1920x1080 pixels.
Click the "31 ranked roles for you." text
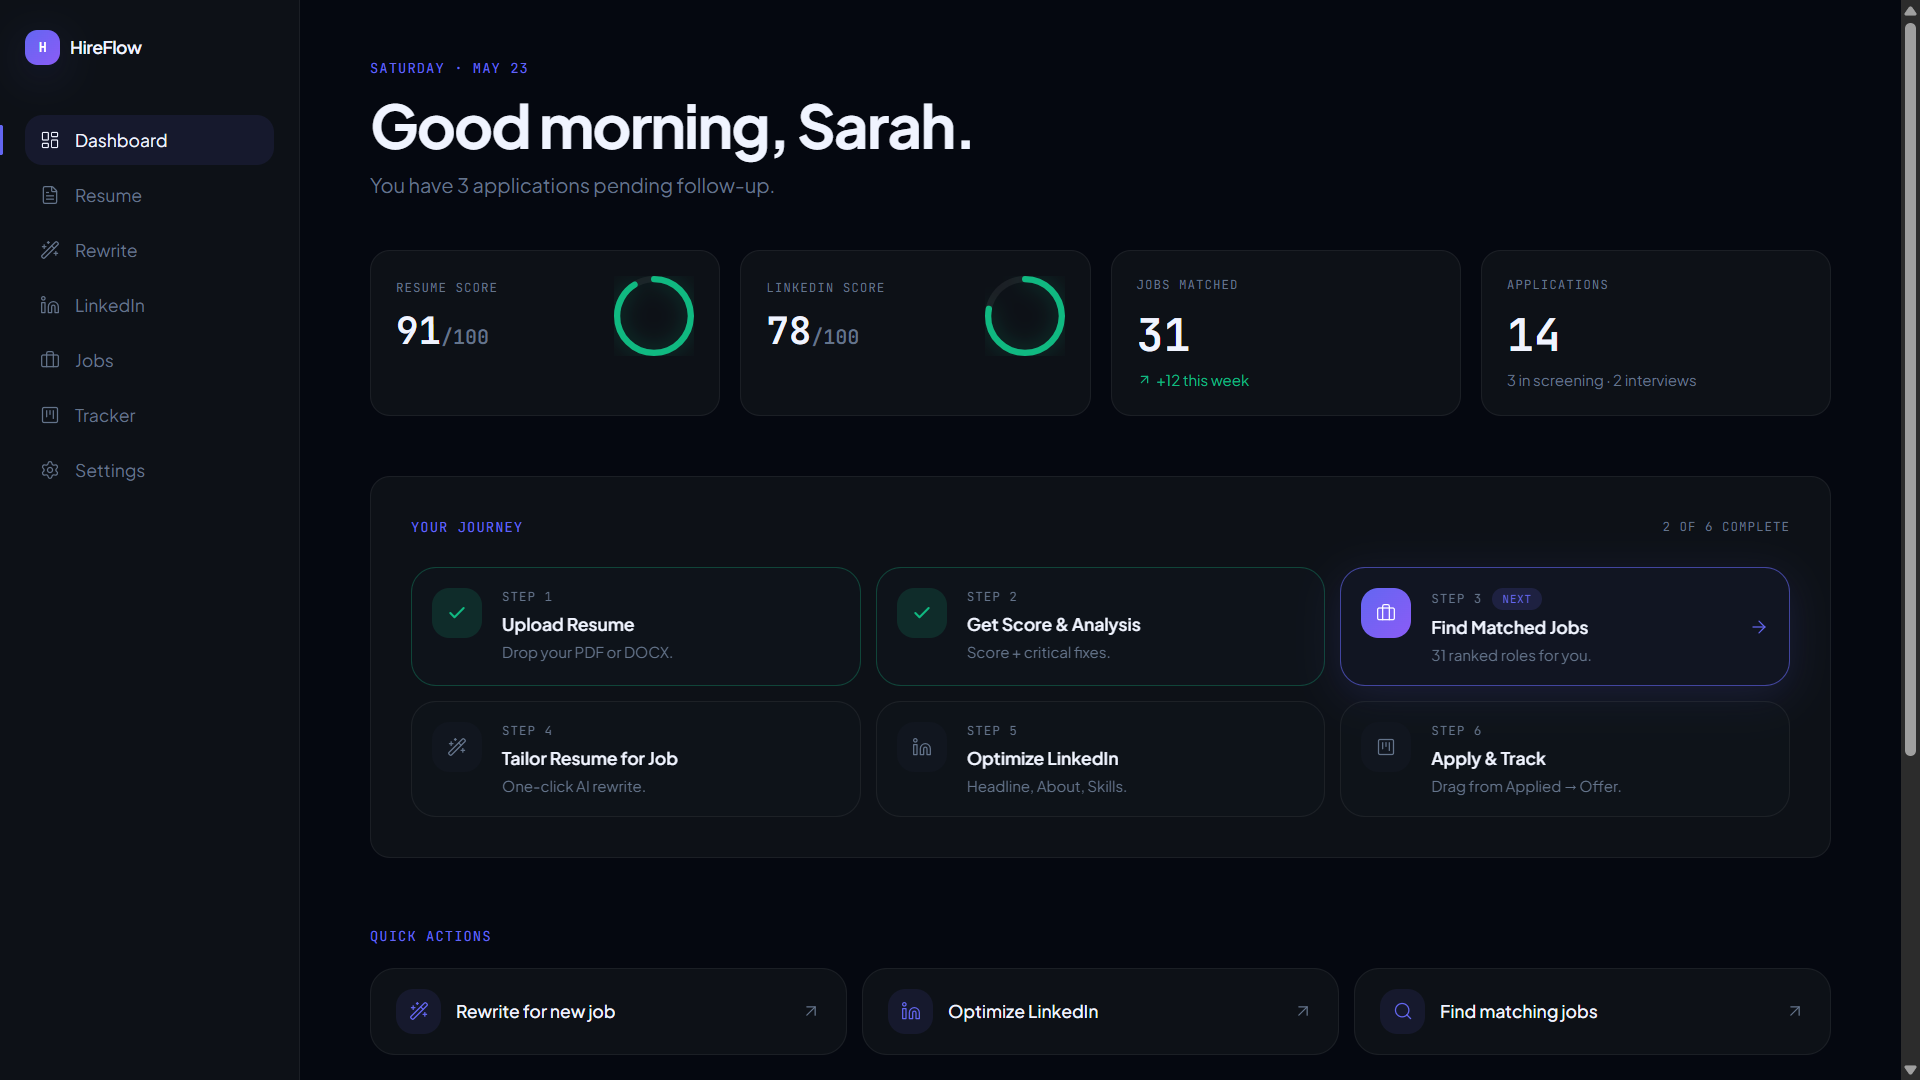click(x=1511, y=656)
